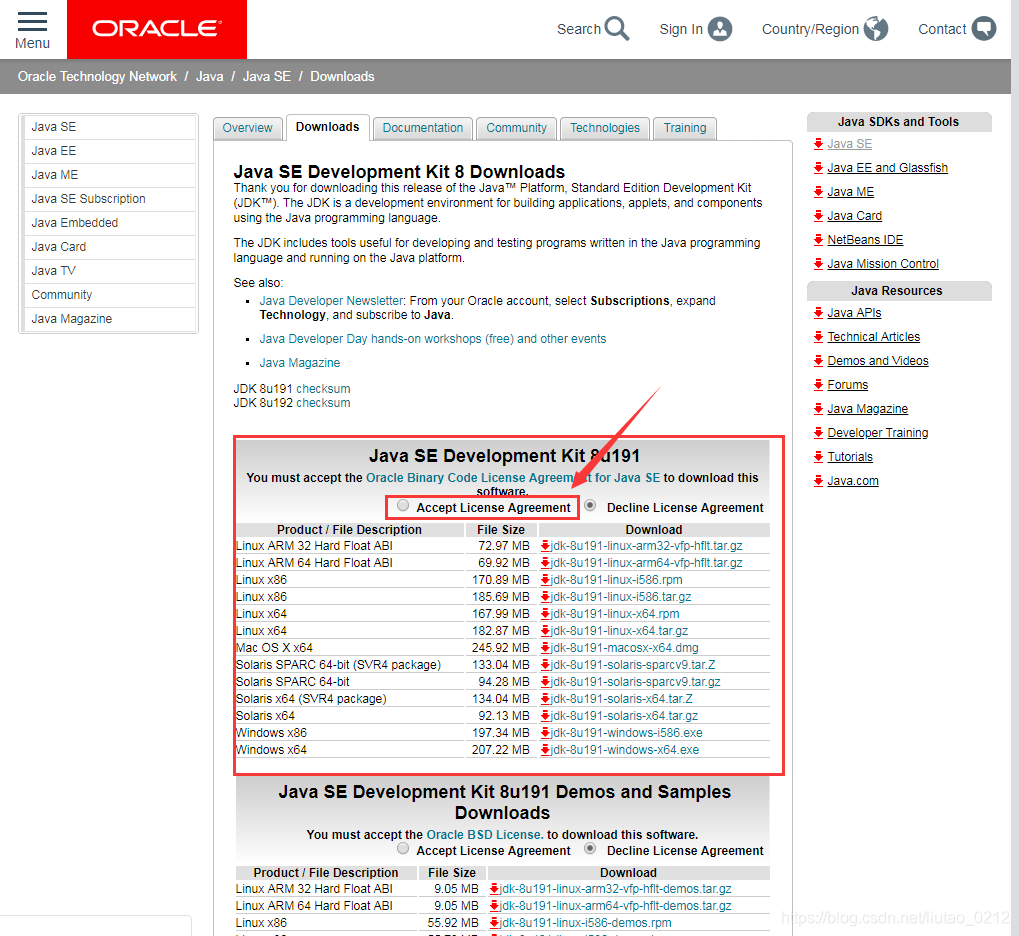Open the Documentation tab

pos(422,128)
